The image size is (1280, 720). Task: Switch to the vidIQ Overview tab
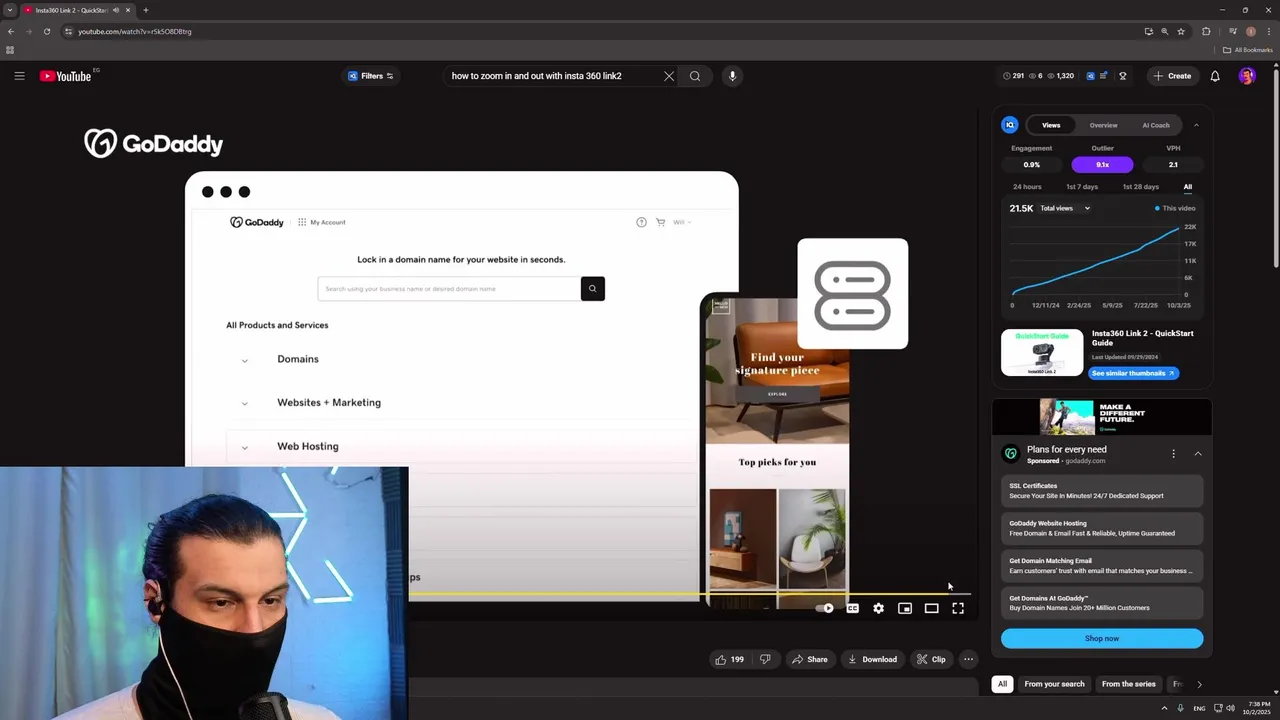click(x=1103, y=125)
